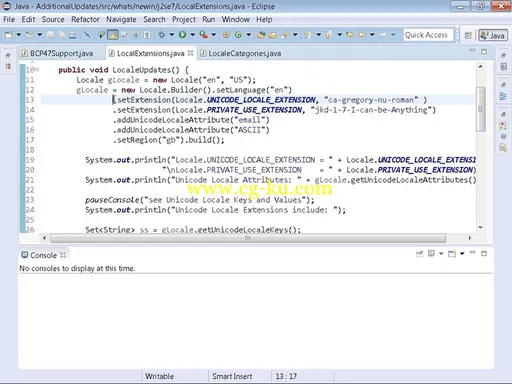Click the Run Last Tool icon
Viewport: 512px width, 384px height.
click(x=203, y=35)
